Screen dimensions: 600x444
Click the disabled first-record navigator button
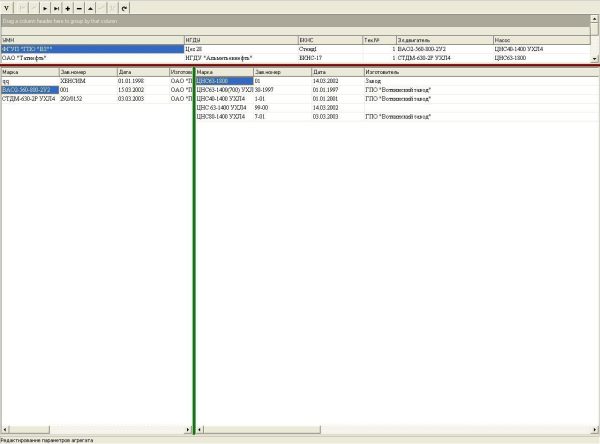tap(22, 8)
